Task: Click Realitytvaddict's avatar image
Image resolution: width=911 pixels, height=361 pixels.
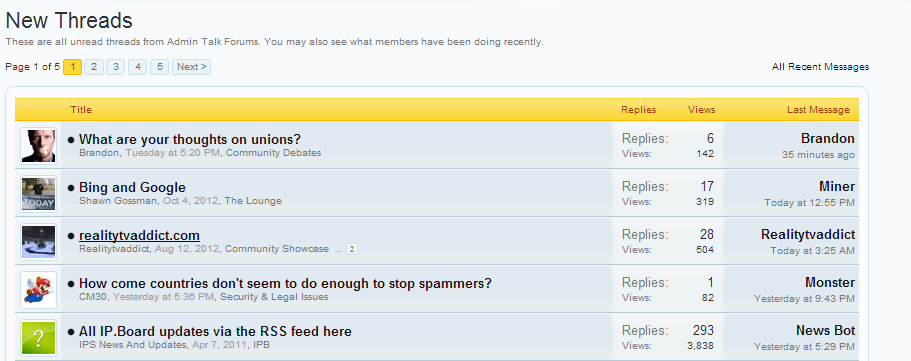Action: [x=38, y=242]
